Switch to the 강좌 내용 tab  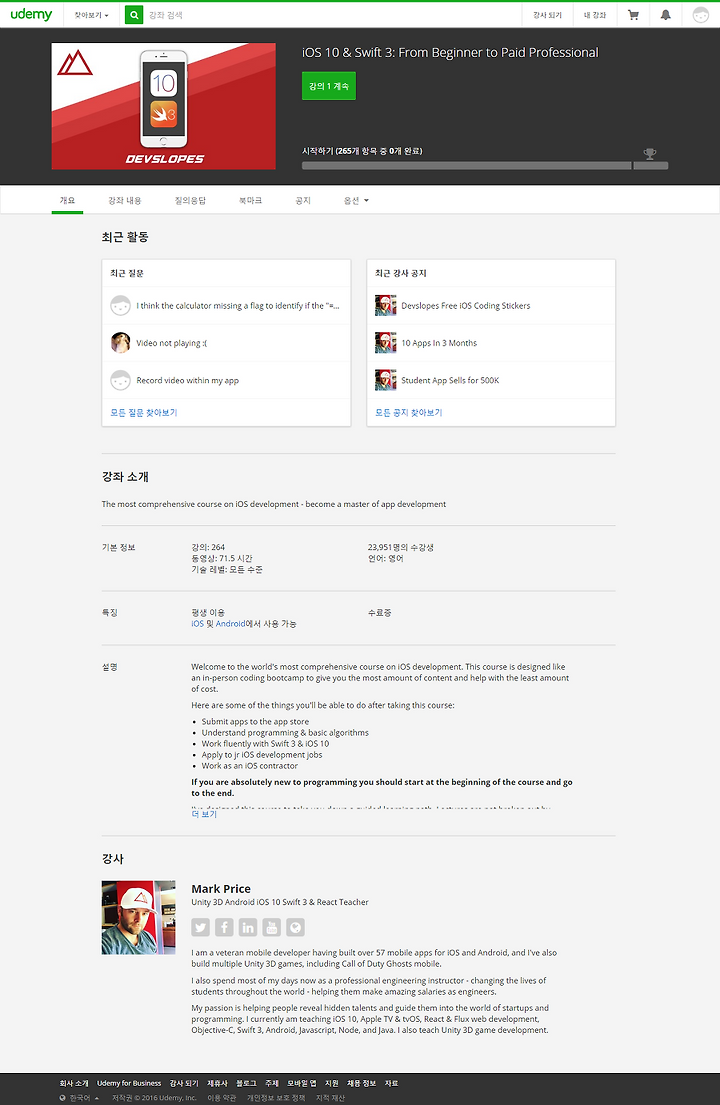[x=125, y=201]
